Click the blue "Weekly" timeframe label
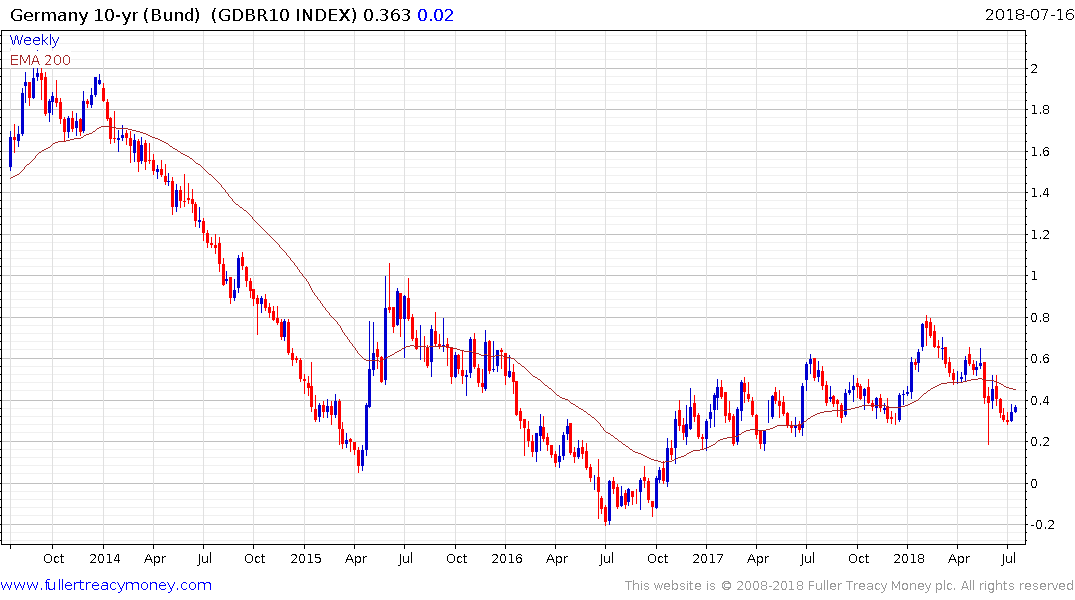 pyautogui.click(x=34, y=40)
